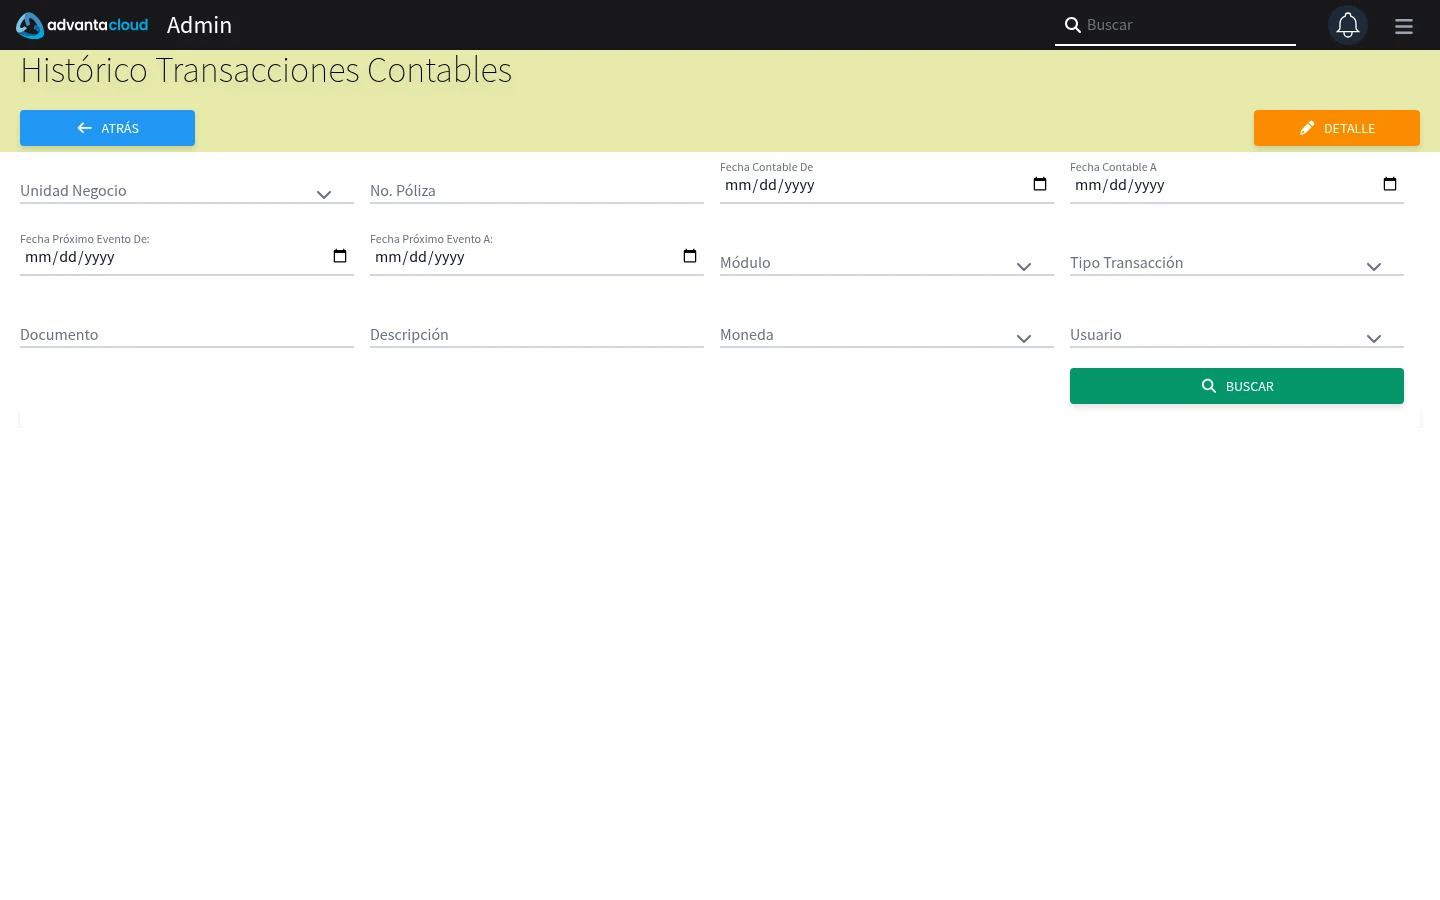Open calendar picker for Fecha Contable A
Screen dimensions: 1440x900
1390,184
